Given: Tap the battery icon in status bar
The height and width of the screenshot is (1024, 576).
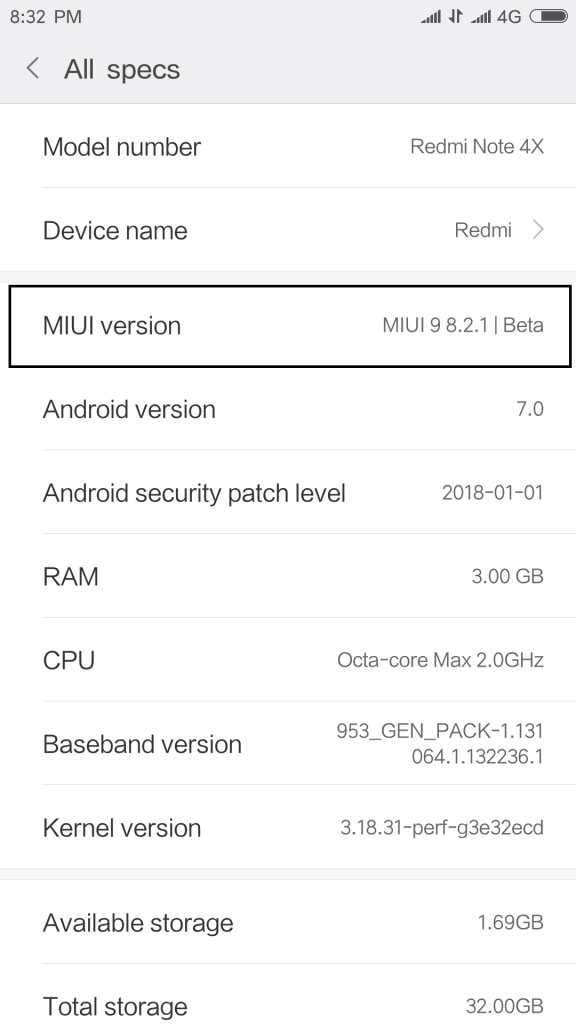Looking at the screenshot, I should click(548, 17).
